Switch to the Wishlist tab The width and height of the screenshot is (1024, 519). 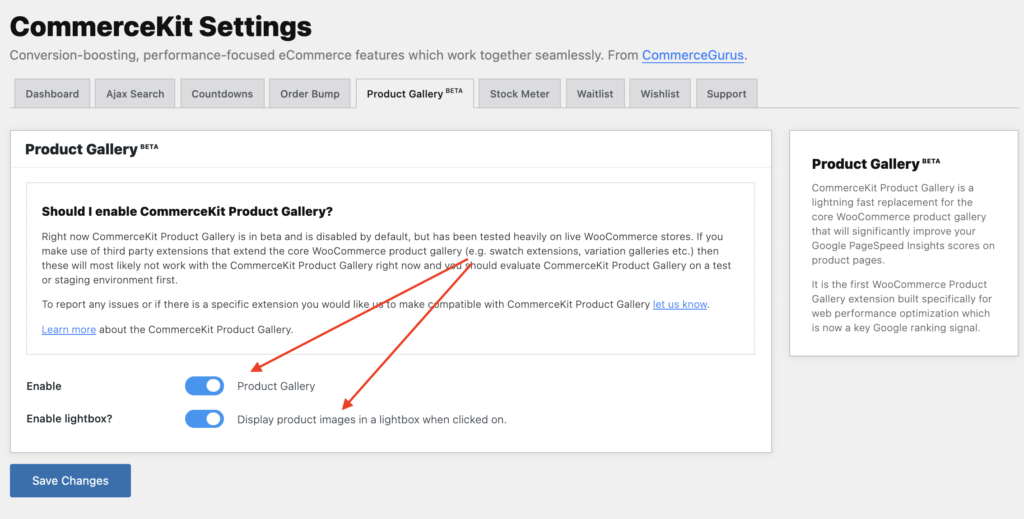(660, 93)
